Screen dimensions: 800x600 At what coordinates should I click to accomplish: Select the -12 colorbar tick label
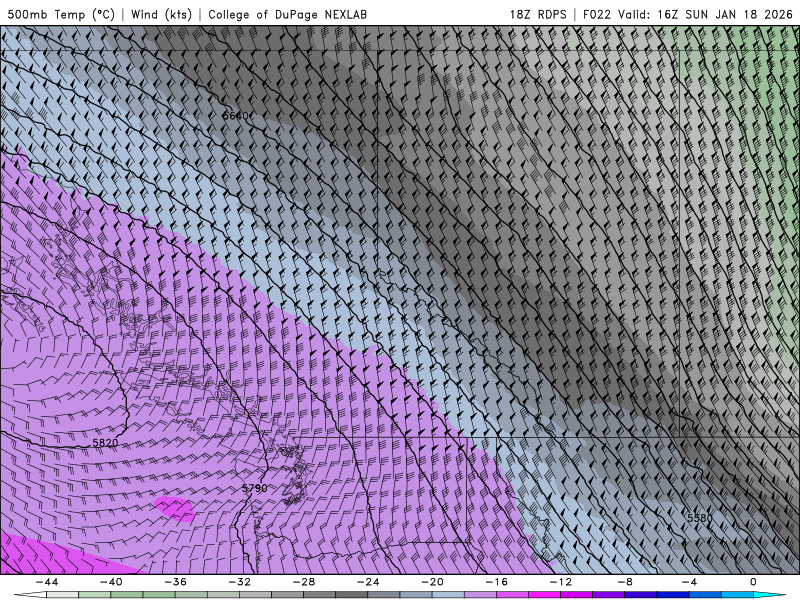pyautogui.click(x=561, y=582)
